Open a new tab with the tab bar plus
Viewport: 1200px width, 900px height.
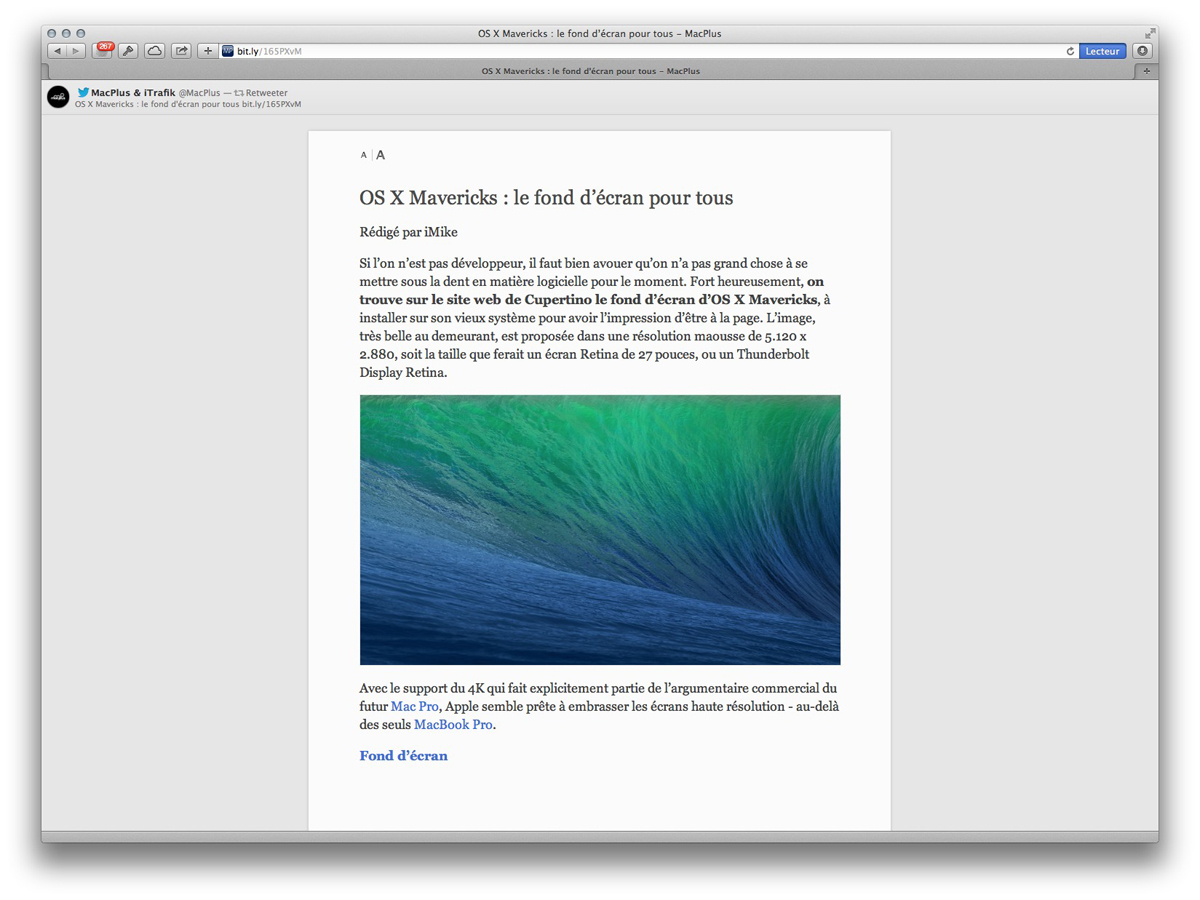tap(1146, 71)
